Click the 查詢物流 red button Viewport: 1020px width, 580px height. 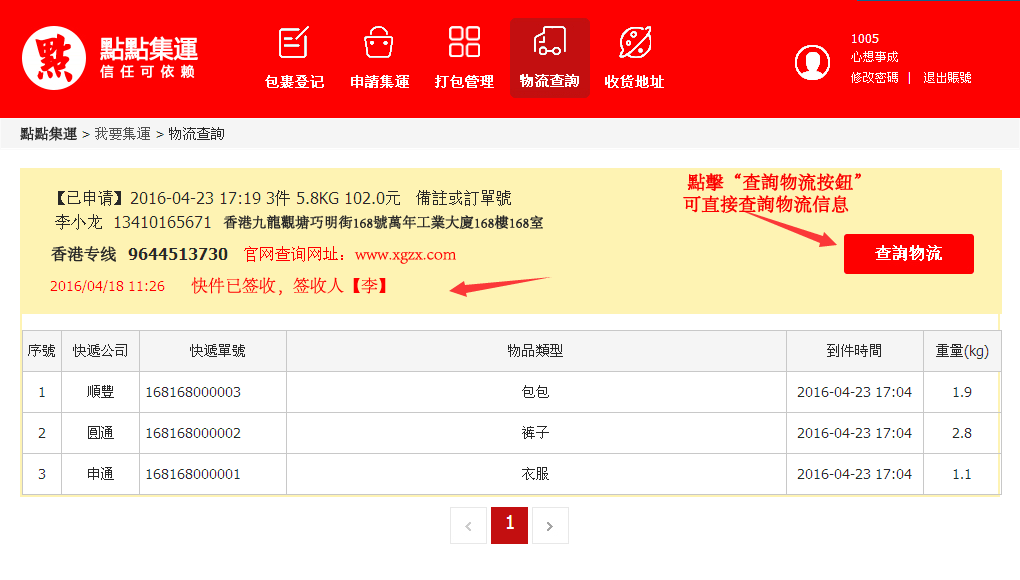909,254
